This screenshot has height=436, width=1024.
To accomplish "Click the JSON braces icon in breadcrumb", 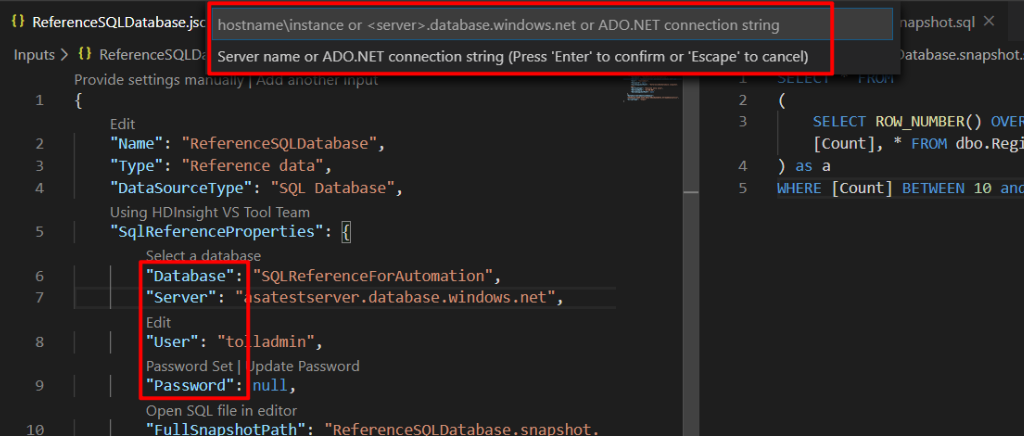I will 84,54.
